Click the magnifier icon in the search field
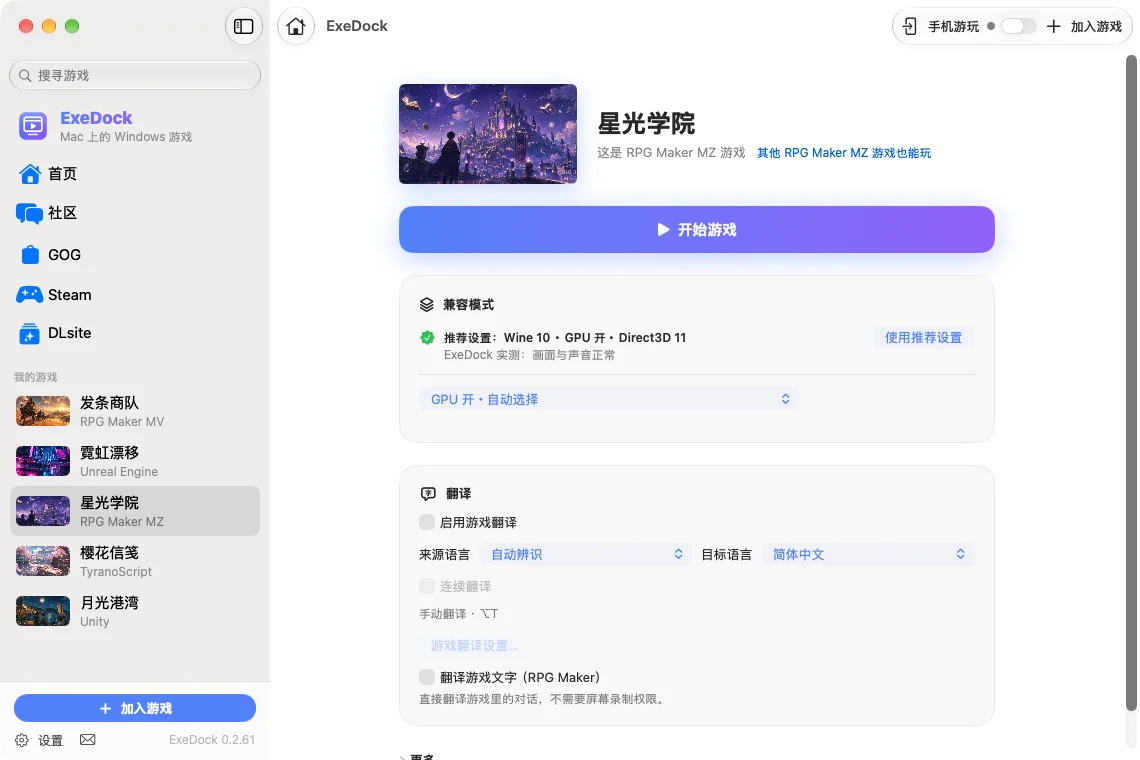 pos(25,76)
